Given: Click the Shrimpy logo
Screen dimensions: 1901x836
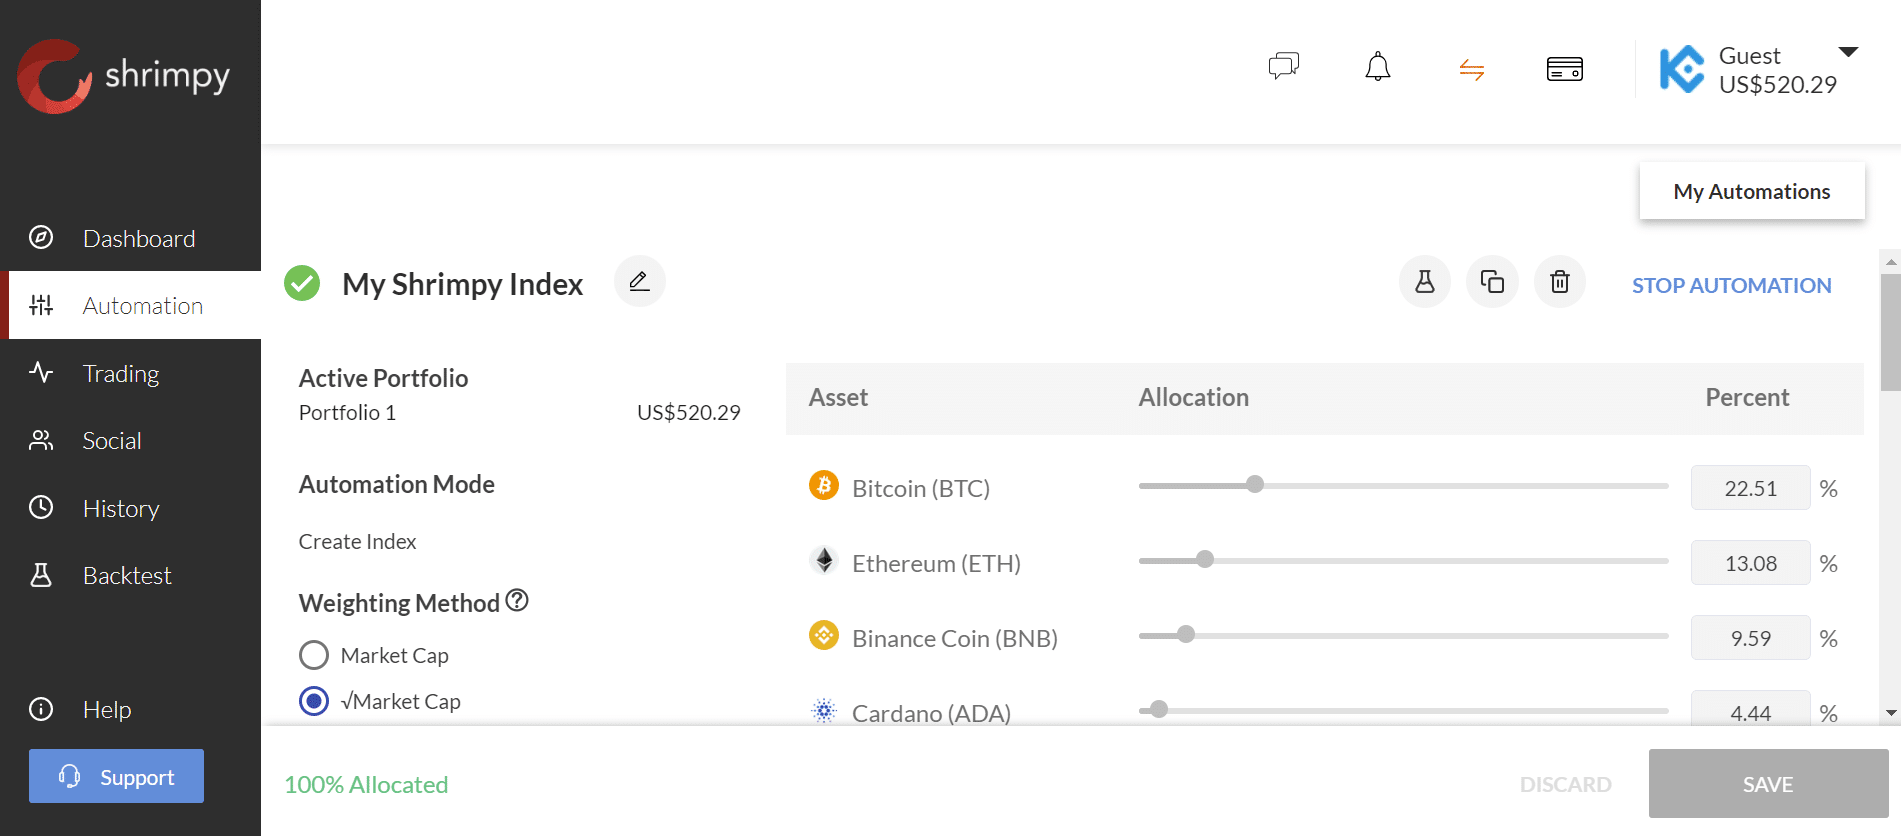Looking at the screenshot, I should coord(124,76).
